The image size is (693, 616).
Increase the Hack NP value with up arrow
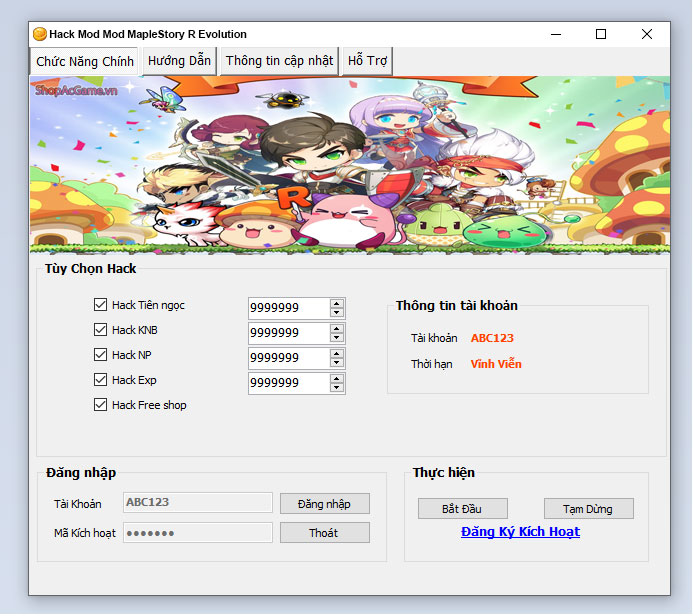337,354
